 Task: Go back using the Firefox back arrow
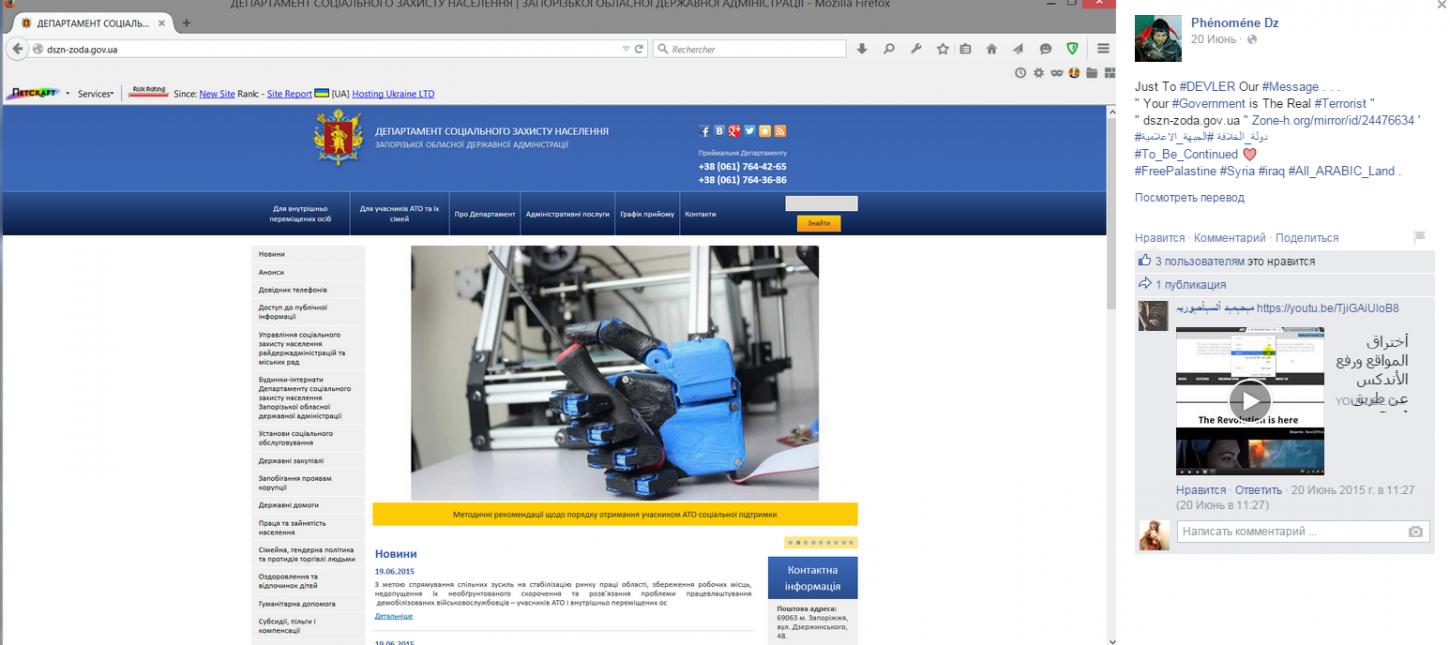17,48
